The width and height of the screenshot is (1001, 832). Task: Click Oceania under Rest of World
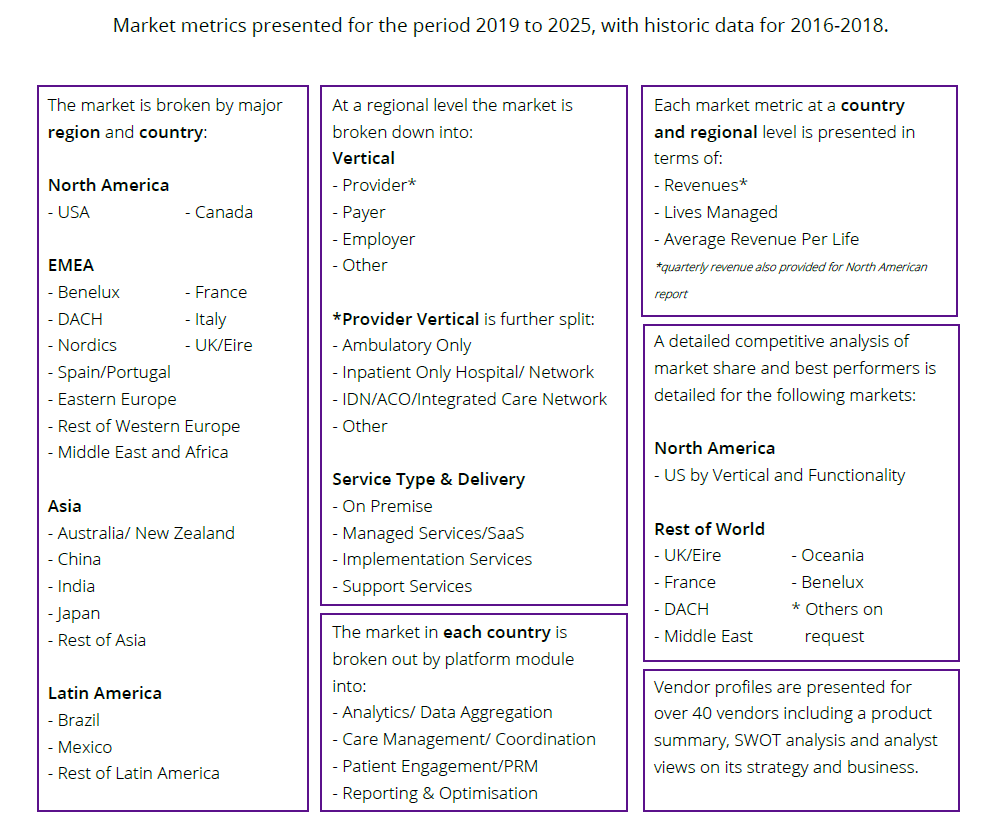click(x=827, y=555)
